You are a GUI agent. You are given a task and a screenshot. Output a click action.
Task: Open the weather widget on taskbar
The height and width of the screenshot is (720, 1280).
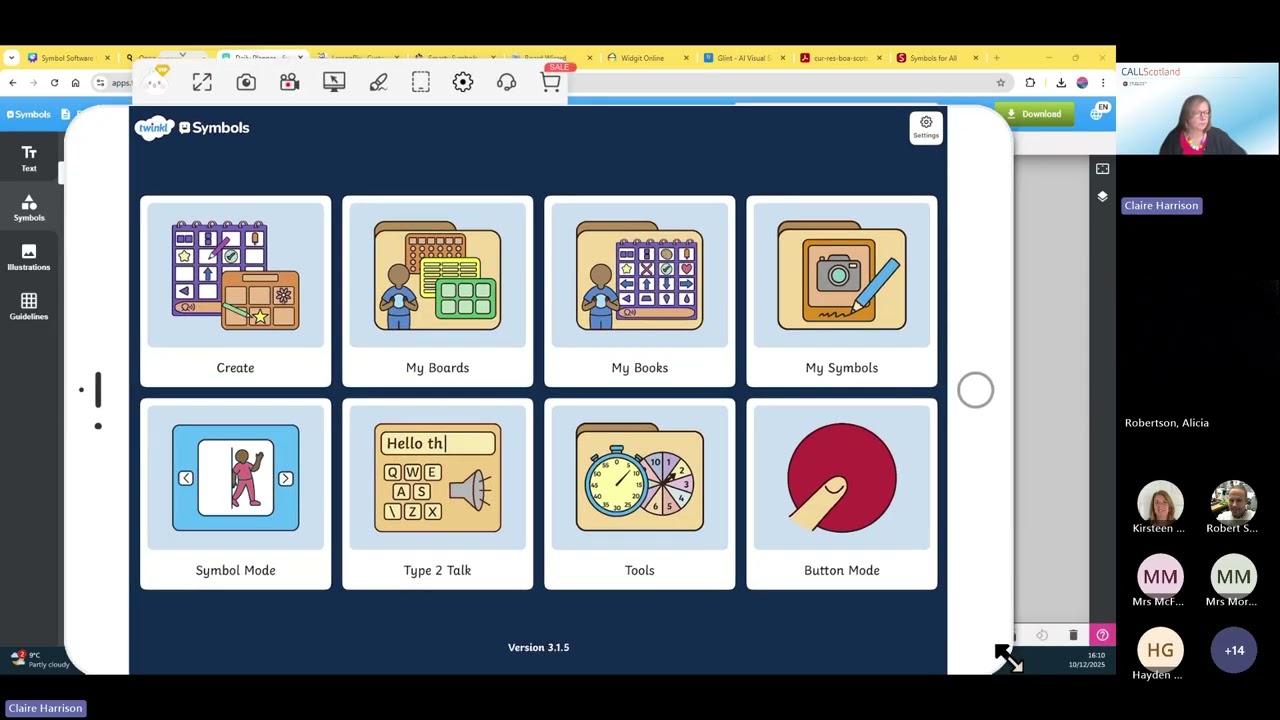[38, 660]
